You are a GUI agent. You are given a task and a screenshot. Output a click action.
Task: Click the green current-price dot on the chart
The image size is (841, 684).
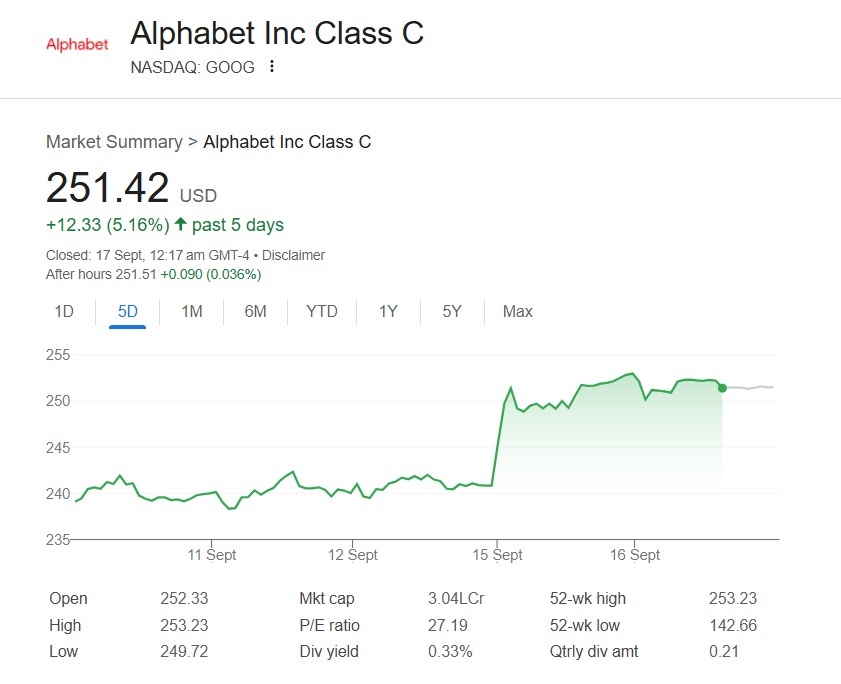[722, 388]
